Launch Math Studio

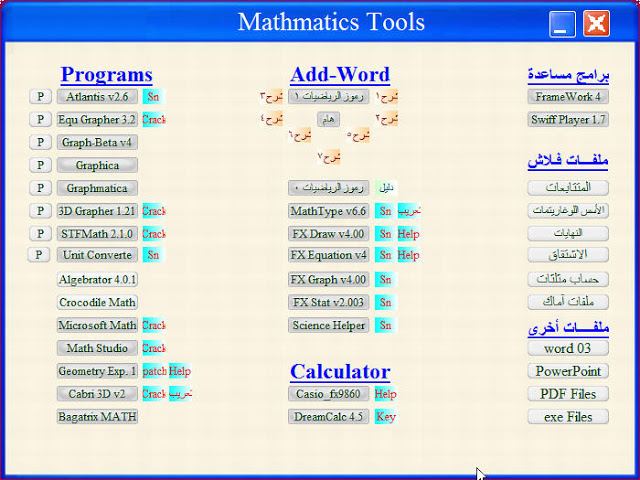[97, 348]
